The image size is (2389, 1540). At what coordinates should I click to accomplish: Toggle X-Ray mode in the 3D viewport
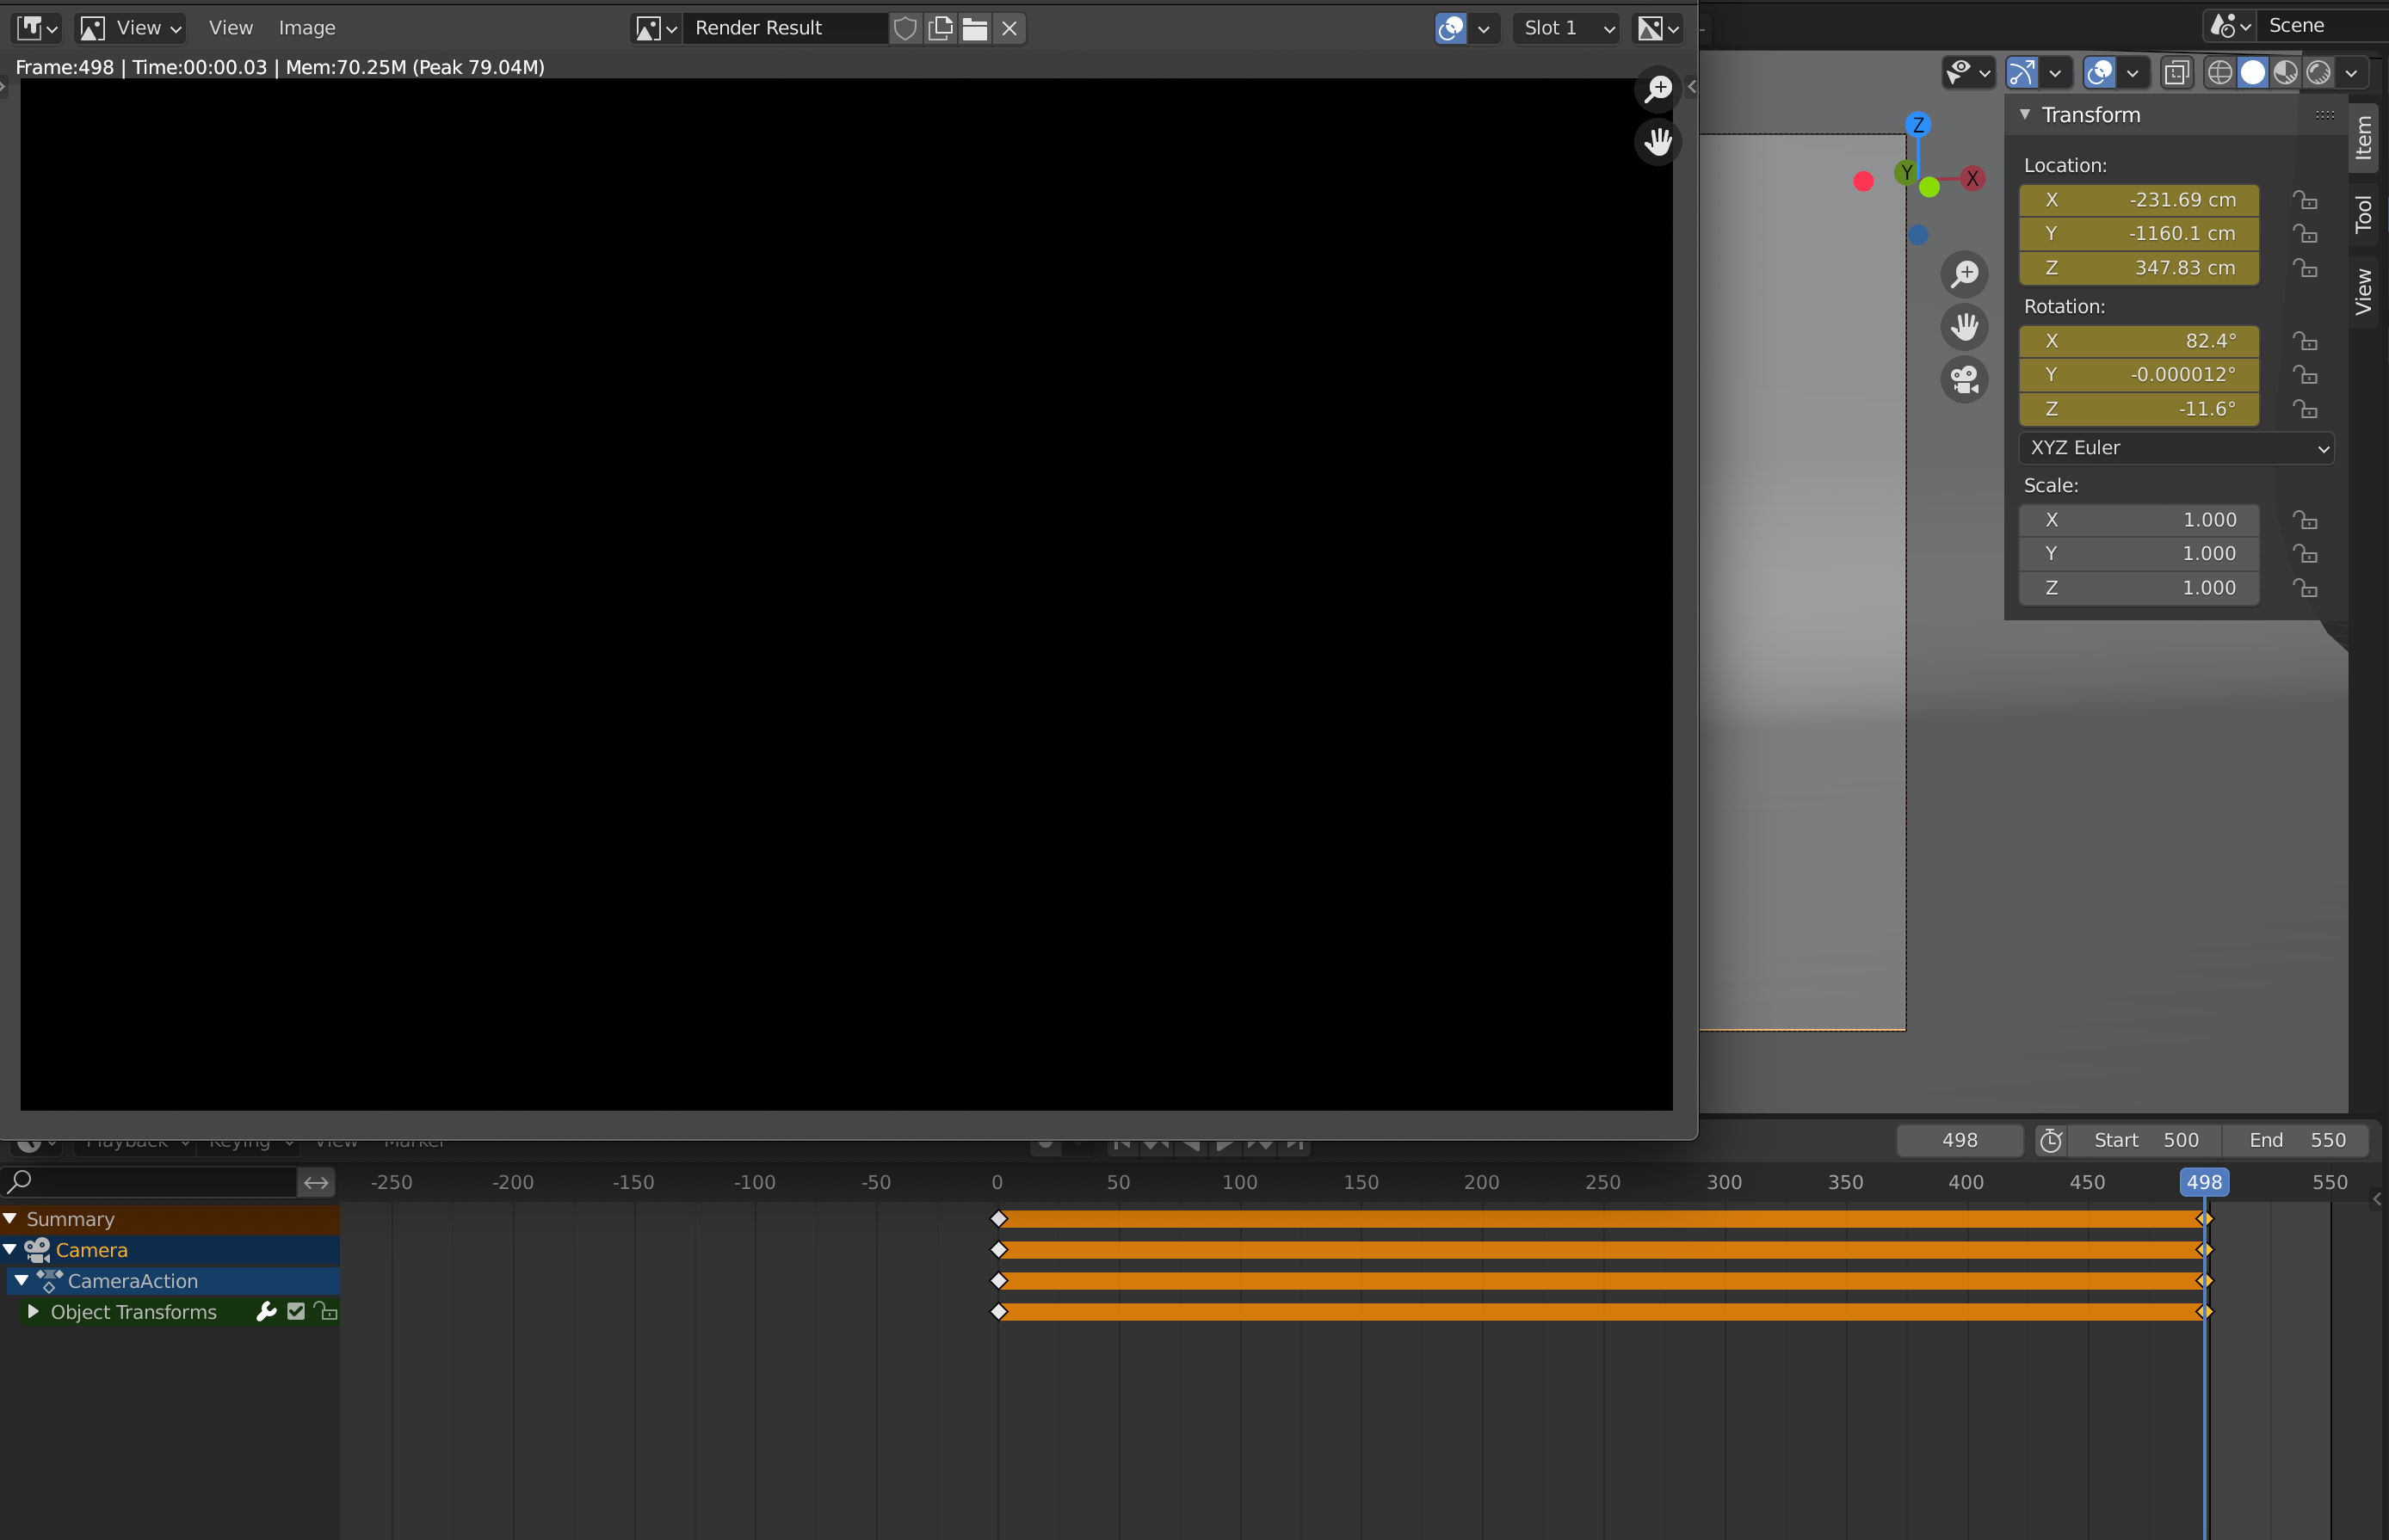coord(2177,72)
